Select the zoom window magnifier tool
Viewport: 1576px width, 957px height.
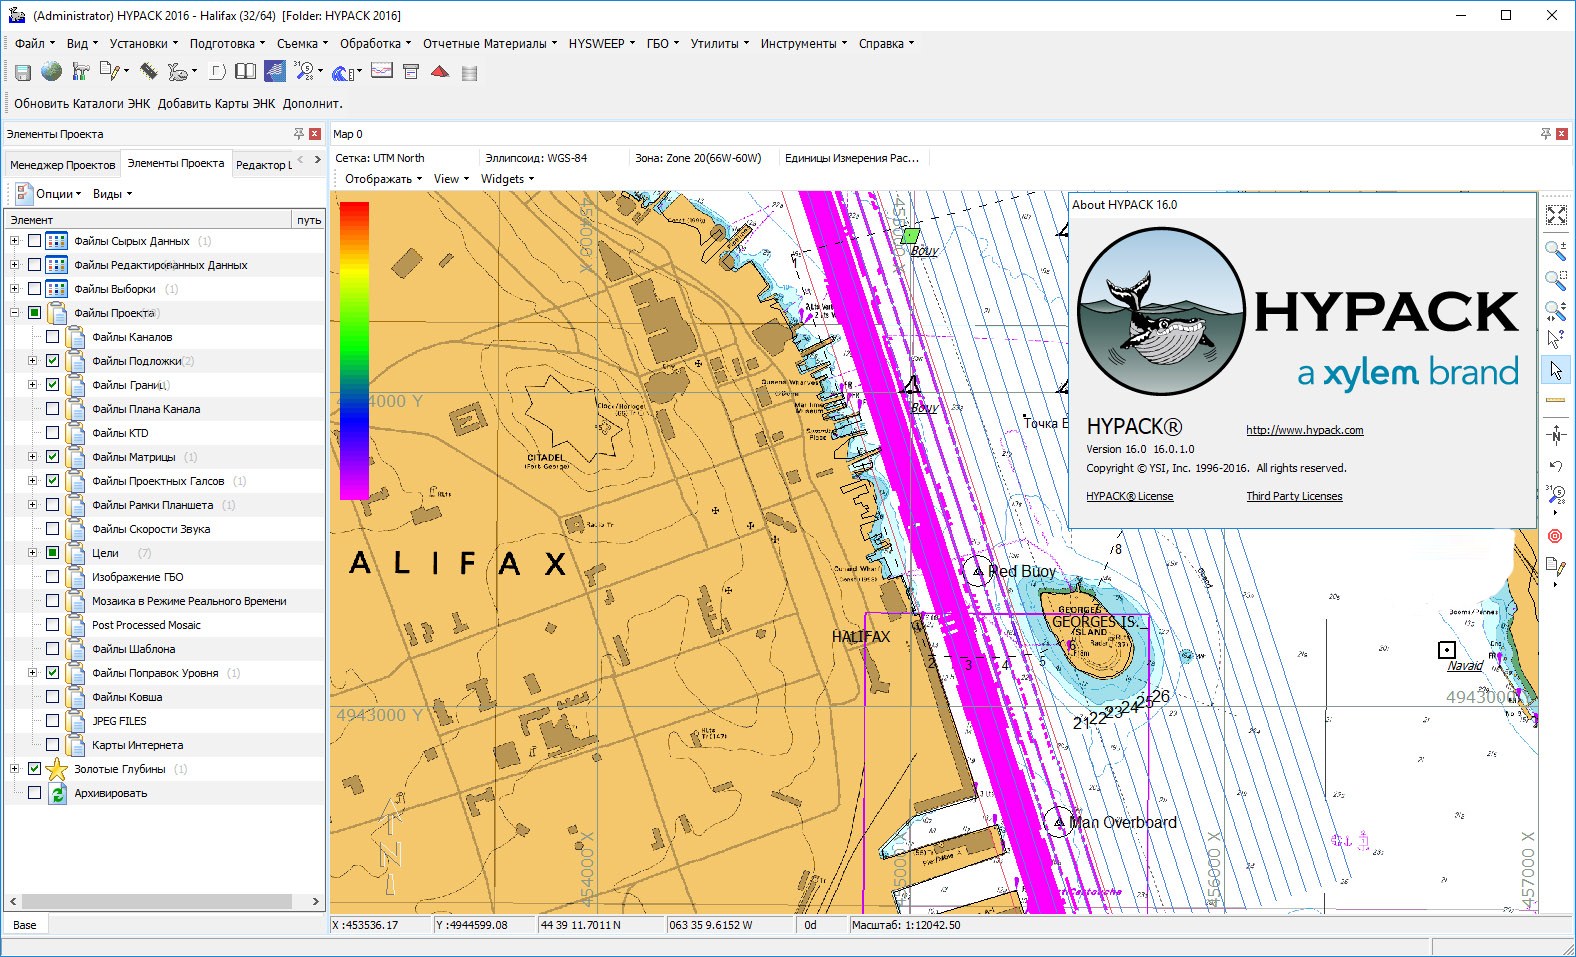coord(1556,280)
